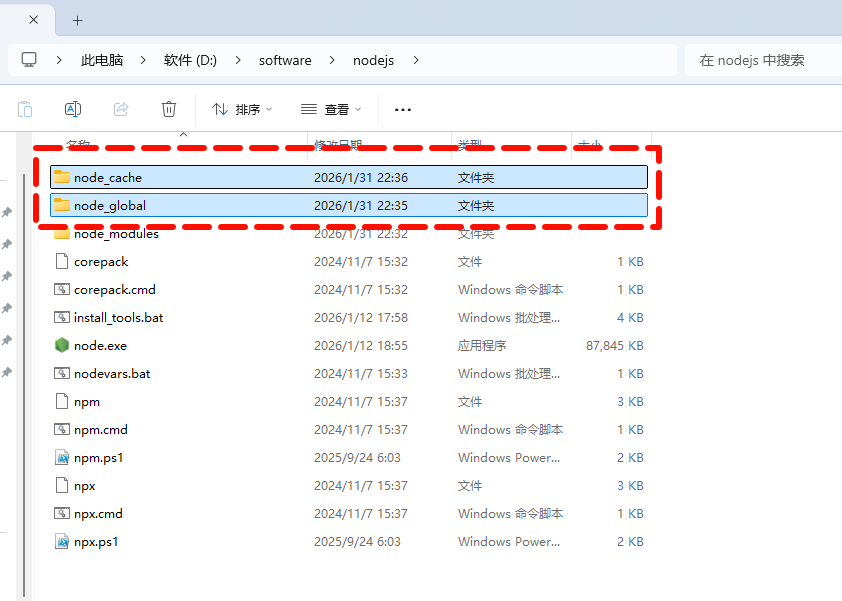Click the npm blank file icon
This screenshot has width=842, height=601.
[62, 401]
